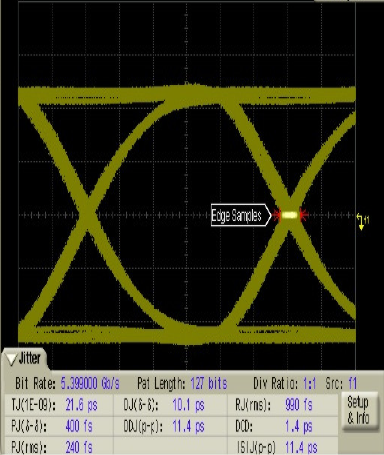Click the Pat Length value 127 bits
This screenshot has width=384, height=455.
tap(209, 384)
